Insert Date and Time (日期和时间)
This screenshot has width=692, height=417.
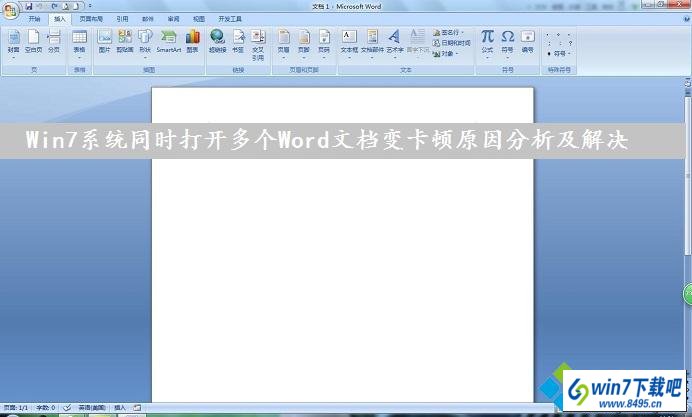[x=451, y=43]
